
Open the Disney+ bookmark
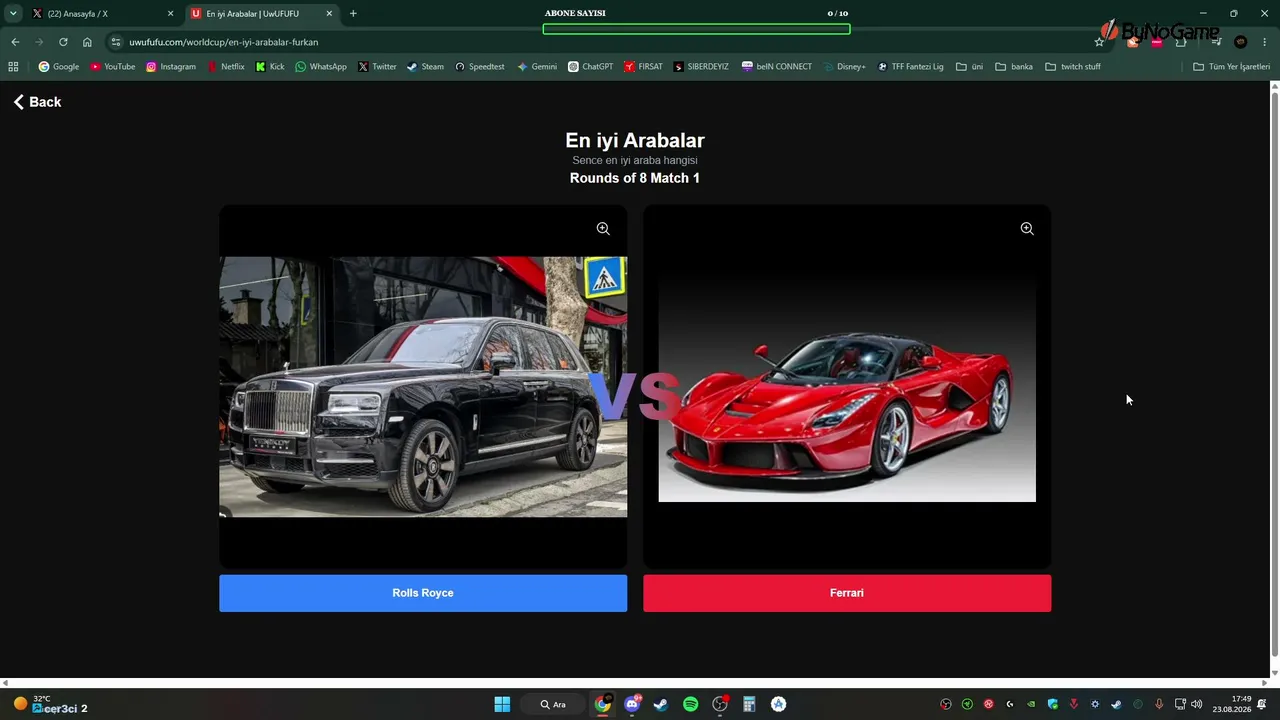[845, 67]
